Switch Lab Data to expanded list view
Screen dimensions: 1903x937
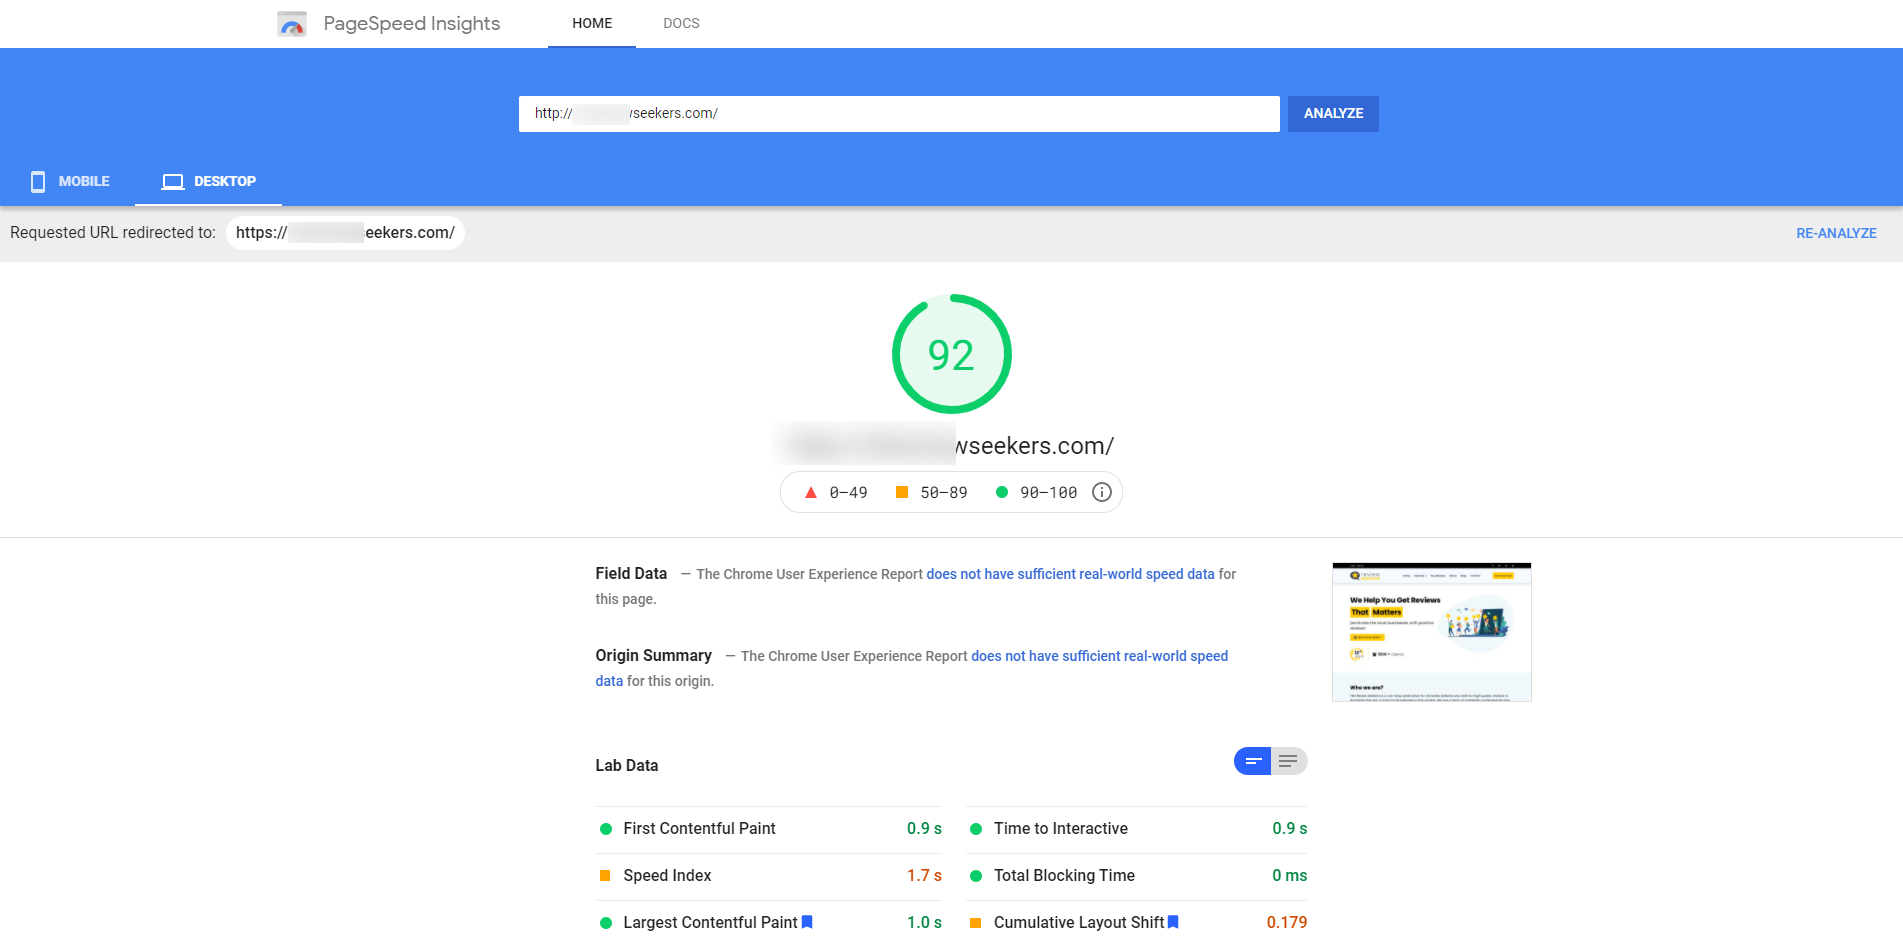[x=1289, y=761]
